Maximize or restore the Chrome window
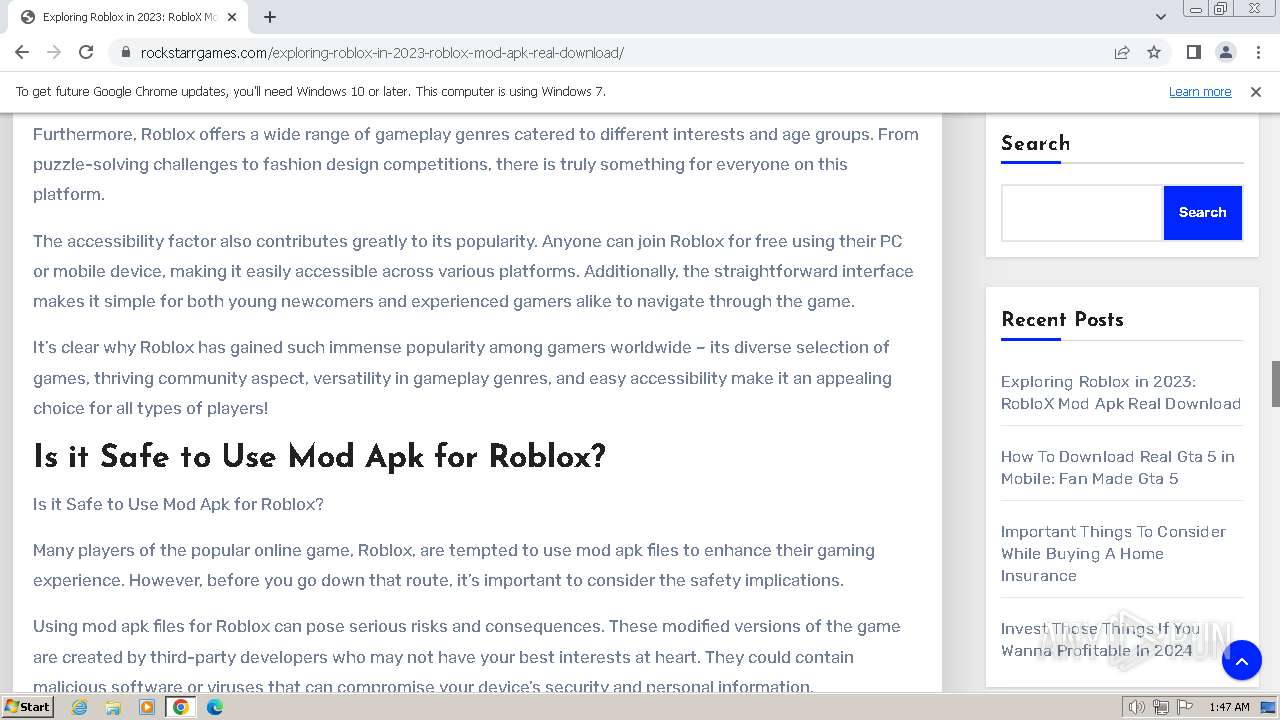The image size is (1280, 720). click(1220, 9)
